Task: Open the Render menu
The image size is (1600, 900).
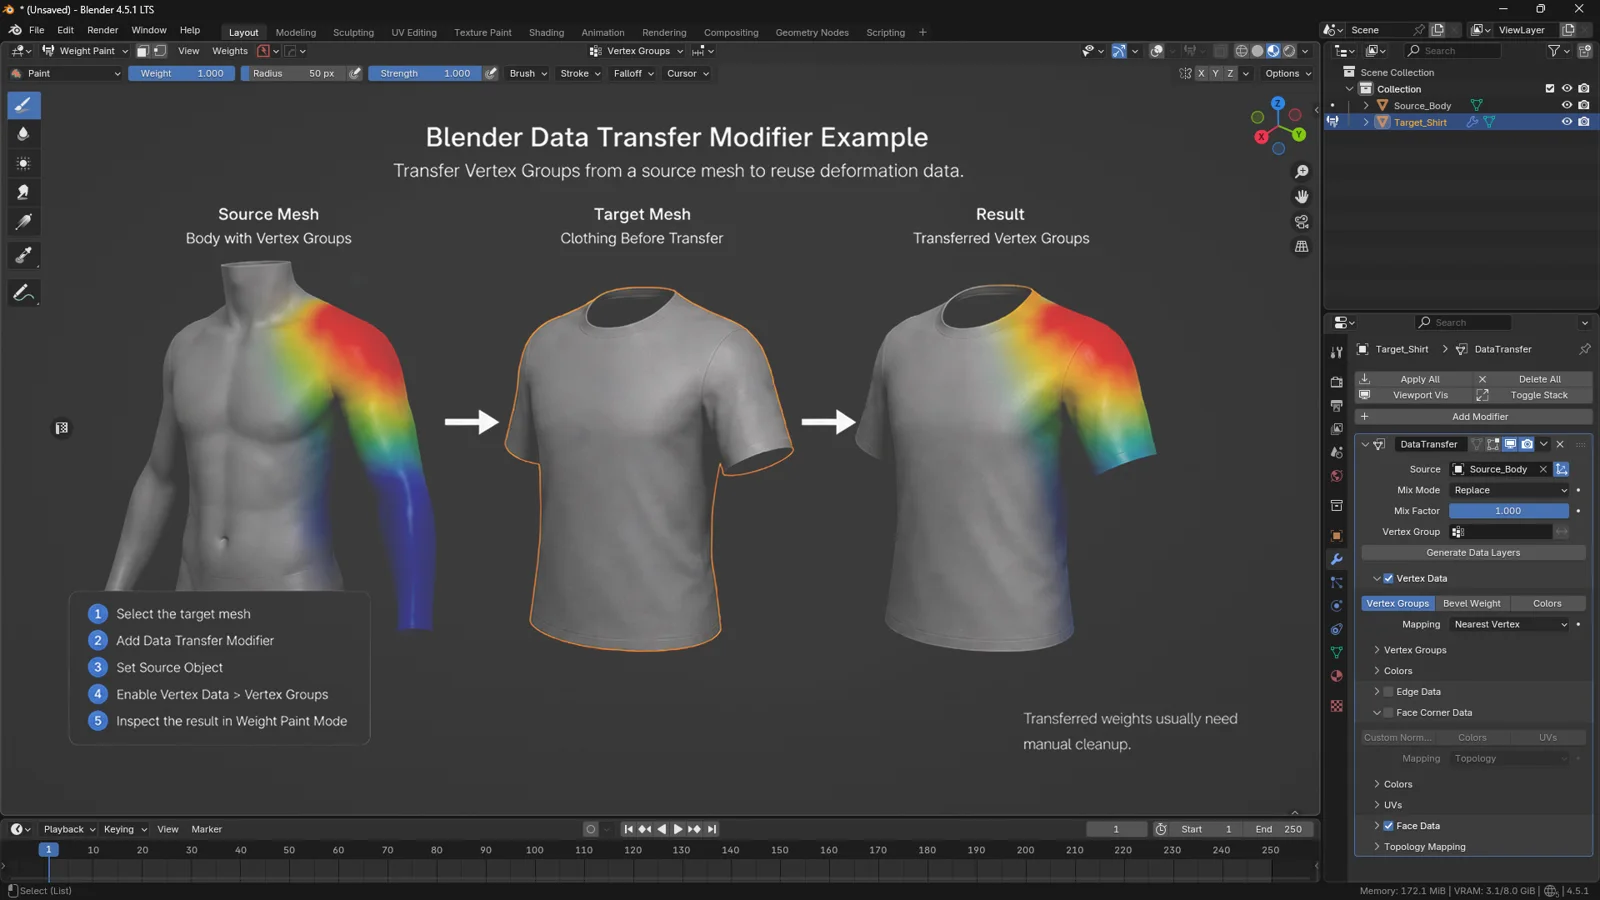Action: click(102, 30)
